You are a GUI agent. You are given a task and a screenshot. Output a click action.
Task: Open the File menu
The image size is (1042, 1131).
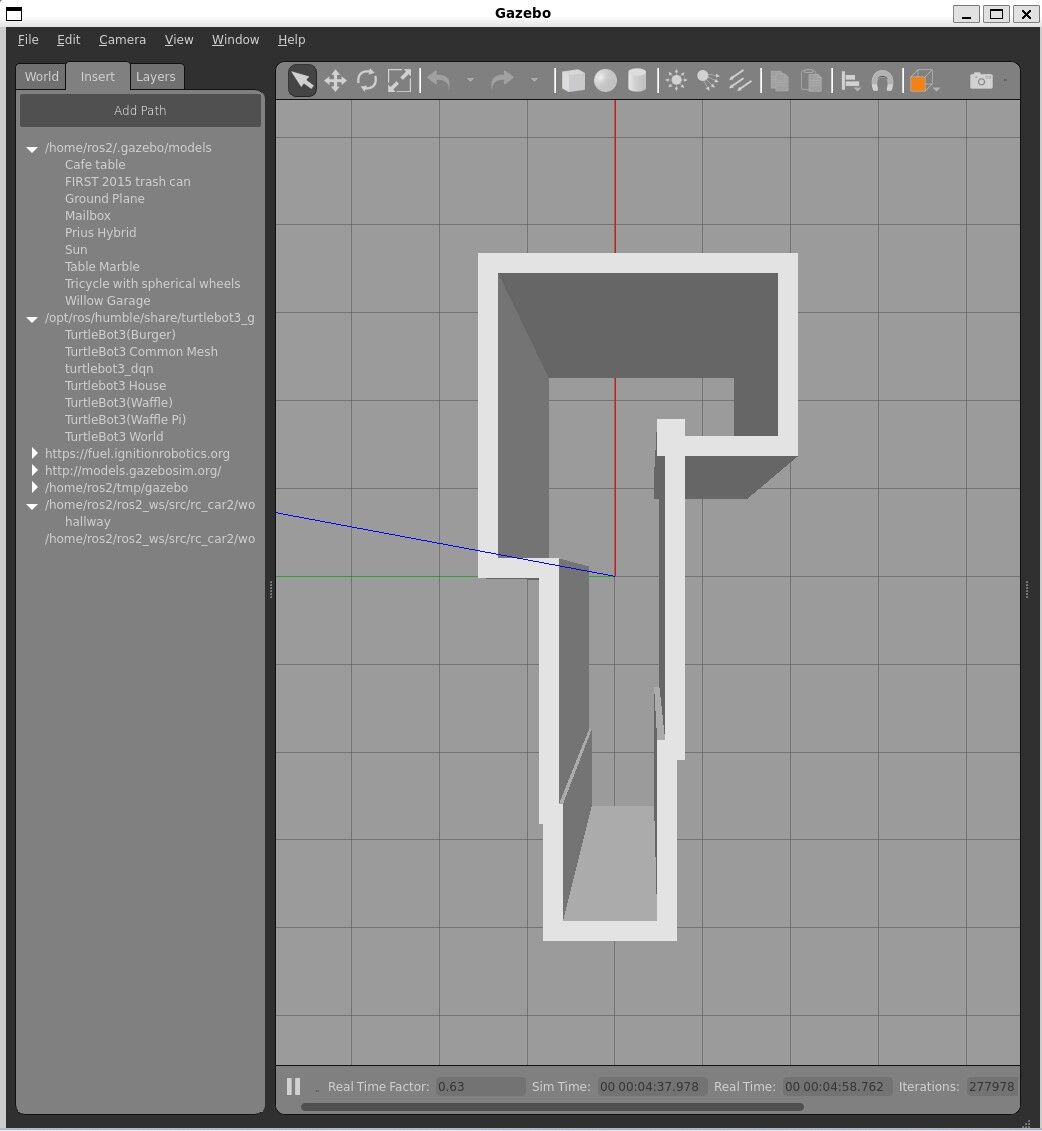click(x=28, y=40)
